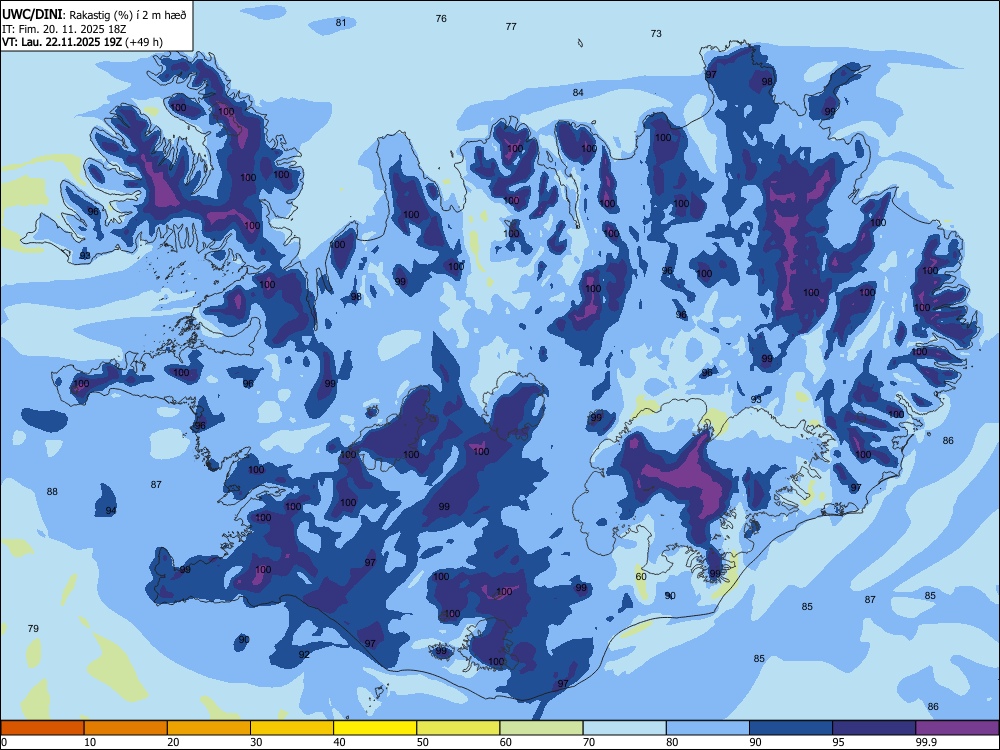Click the purple above-99.9 legend swatch
Screen dimensions: 1000x750
pos(957,728)
